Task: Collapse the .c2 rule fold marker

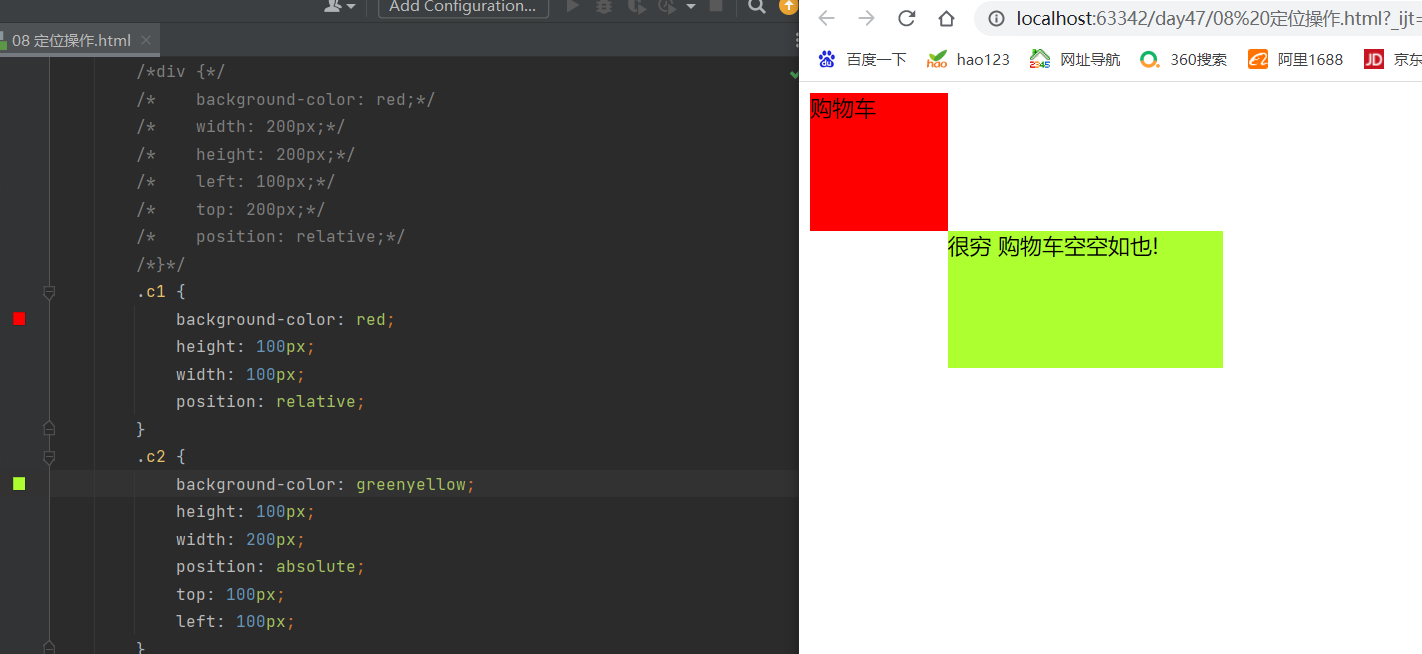Action: pos(49,457)
